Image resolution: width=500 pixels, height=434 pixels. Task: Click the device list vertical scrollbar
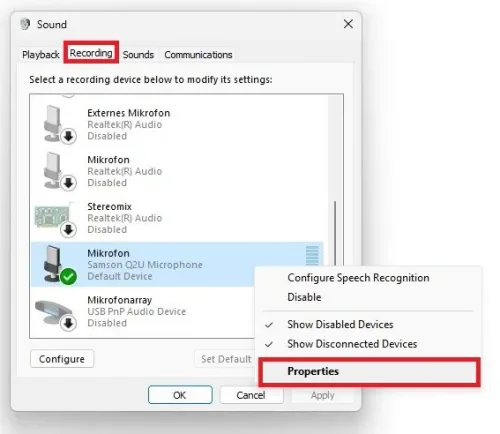[x=335, y=233]
